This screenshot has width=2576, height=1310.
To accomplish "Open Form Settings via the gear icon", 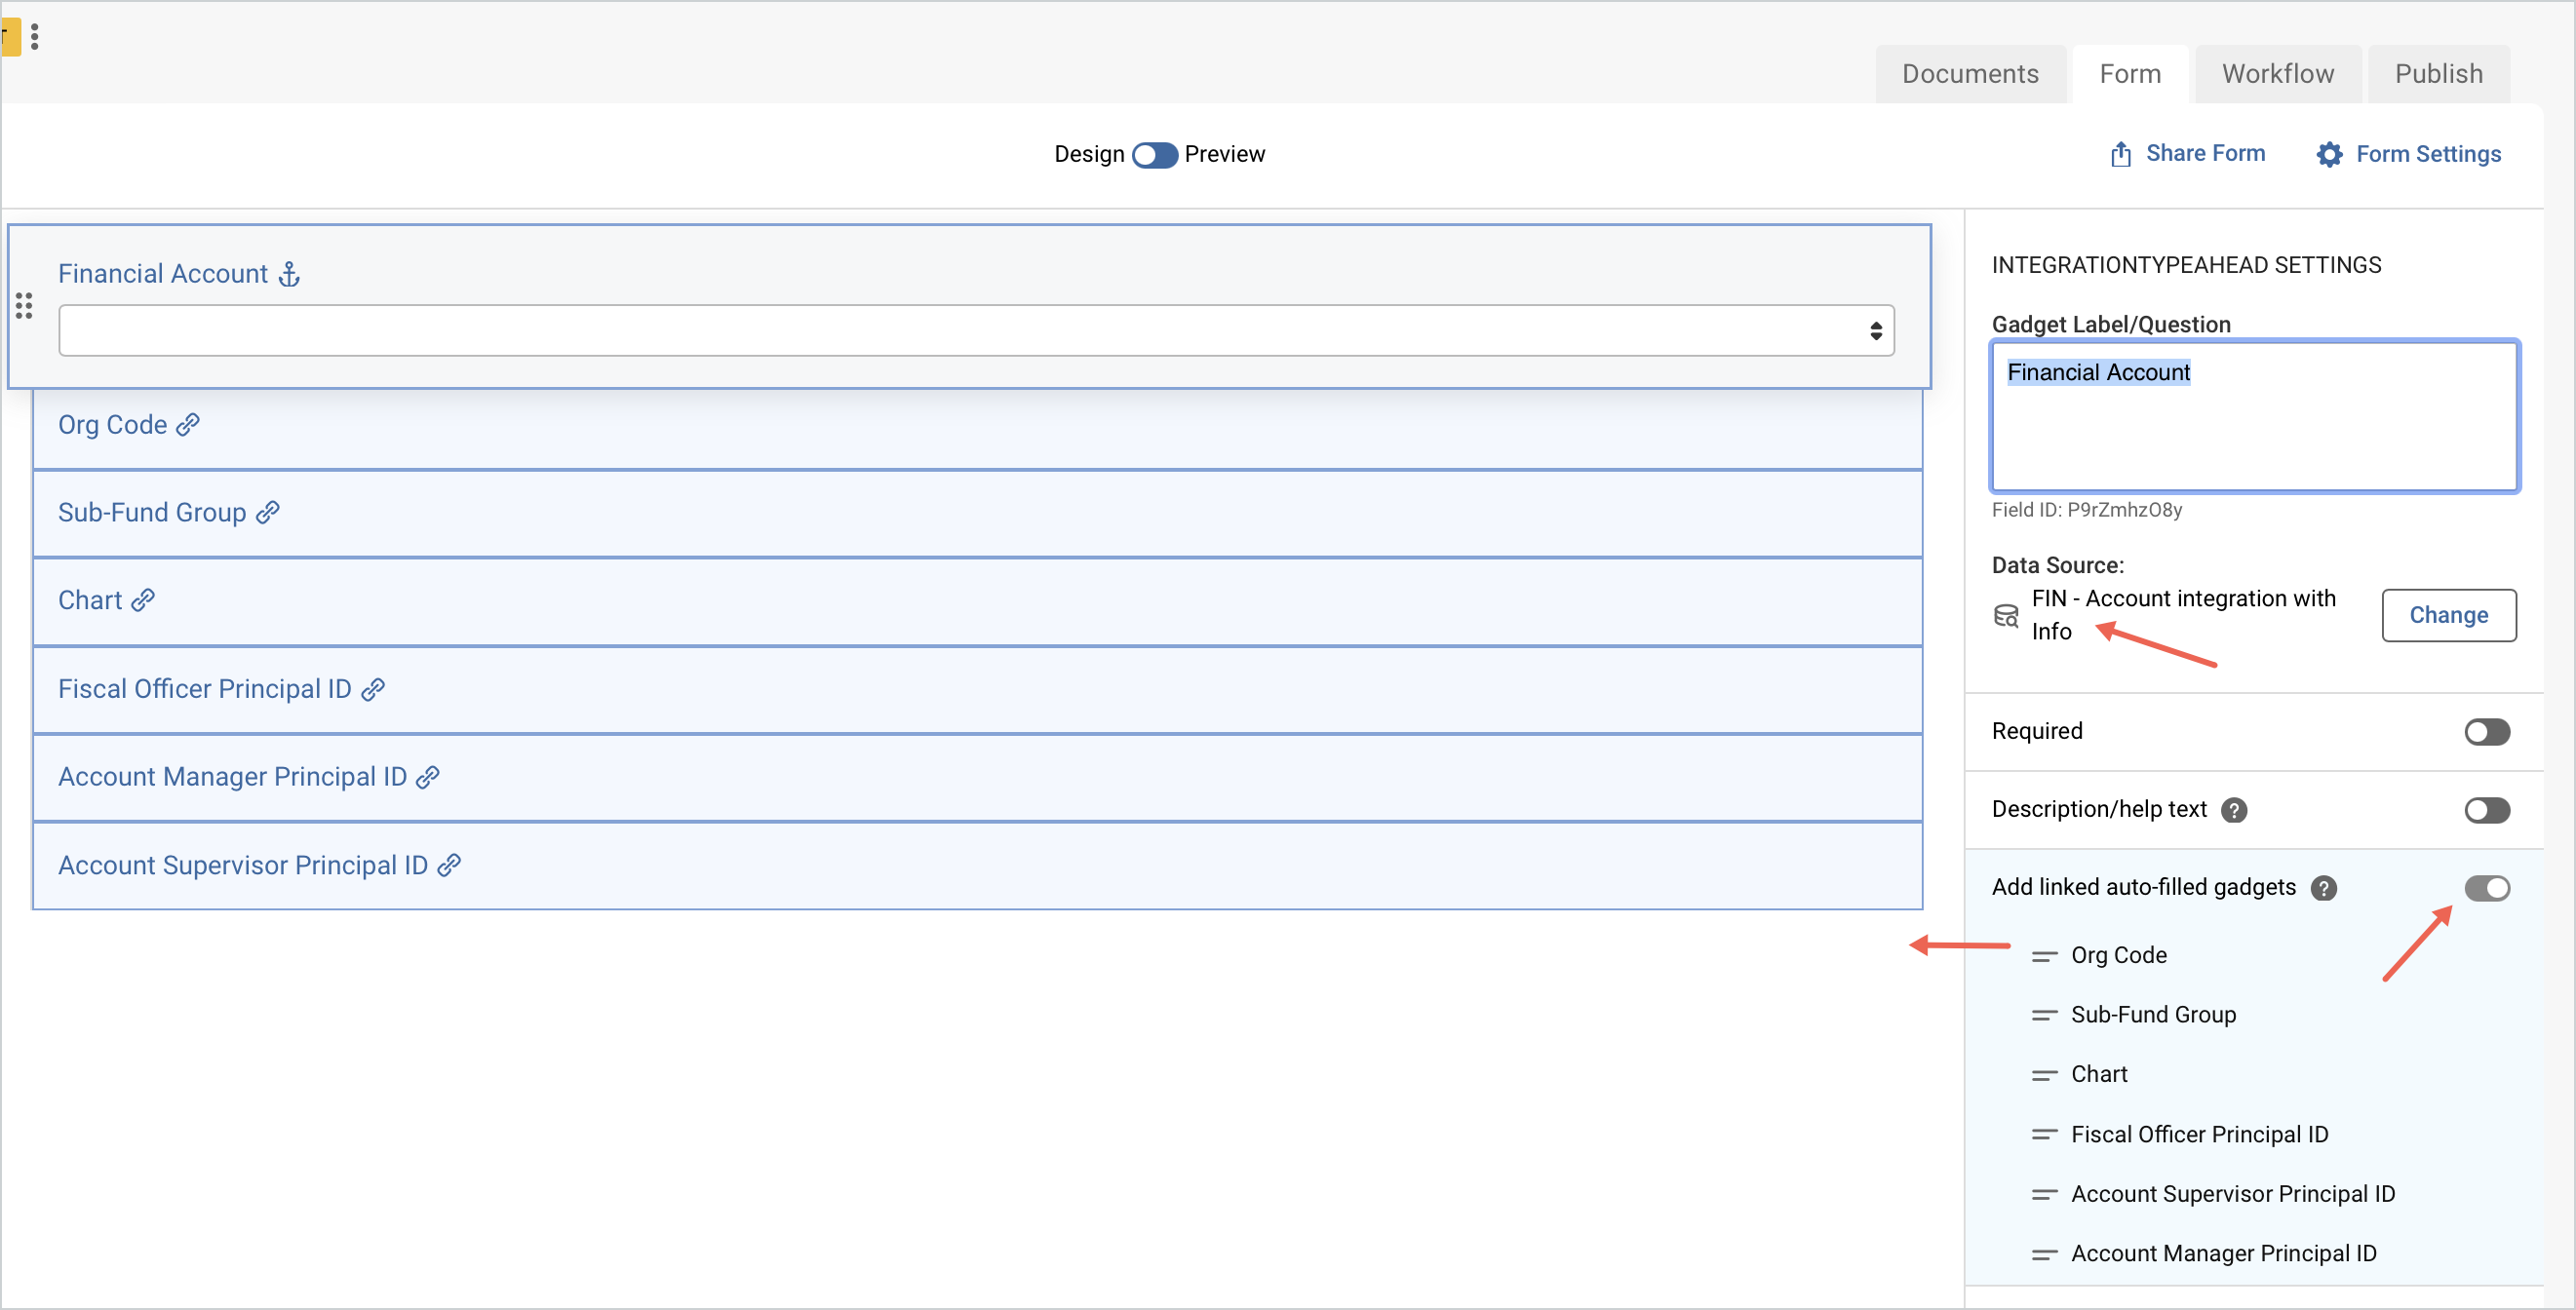I will click(2330, 153).
